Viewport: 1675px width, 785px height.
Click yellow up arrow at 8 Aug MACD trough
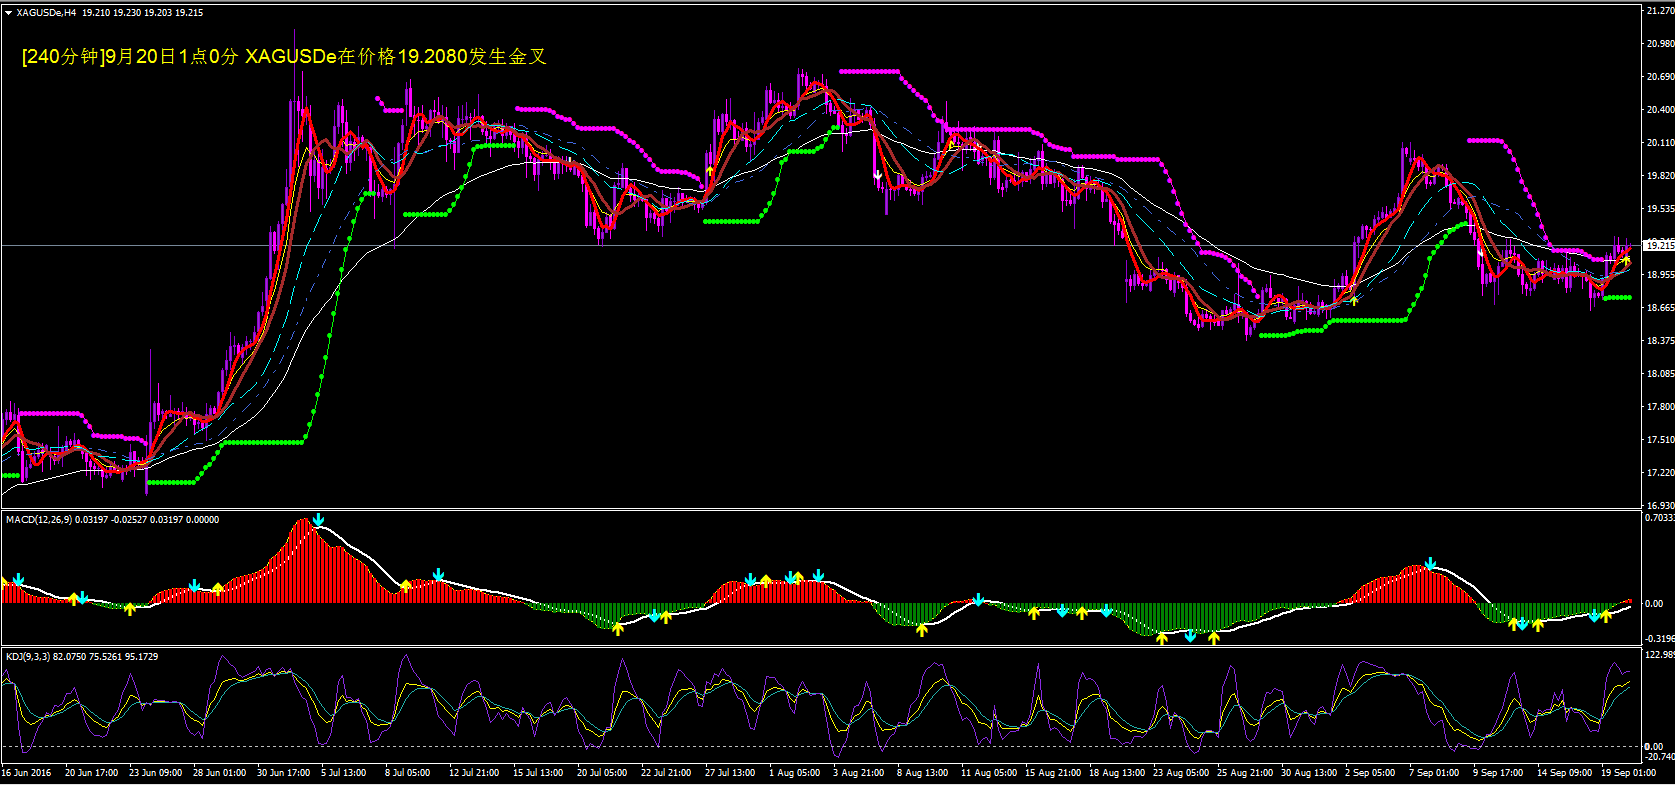click(x=921, y=630)
